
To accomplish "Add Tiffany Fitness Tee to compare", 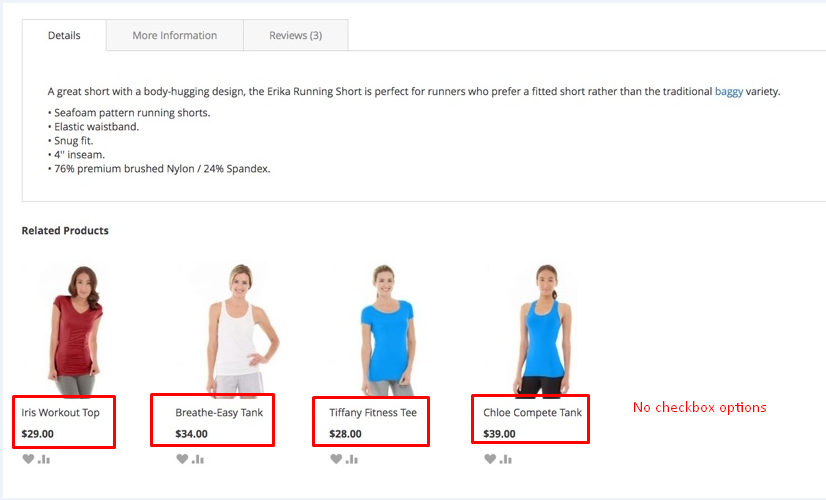I will click(x=352, y=459).
